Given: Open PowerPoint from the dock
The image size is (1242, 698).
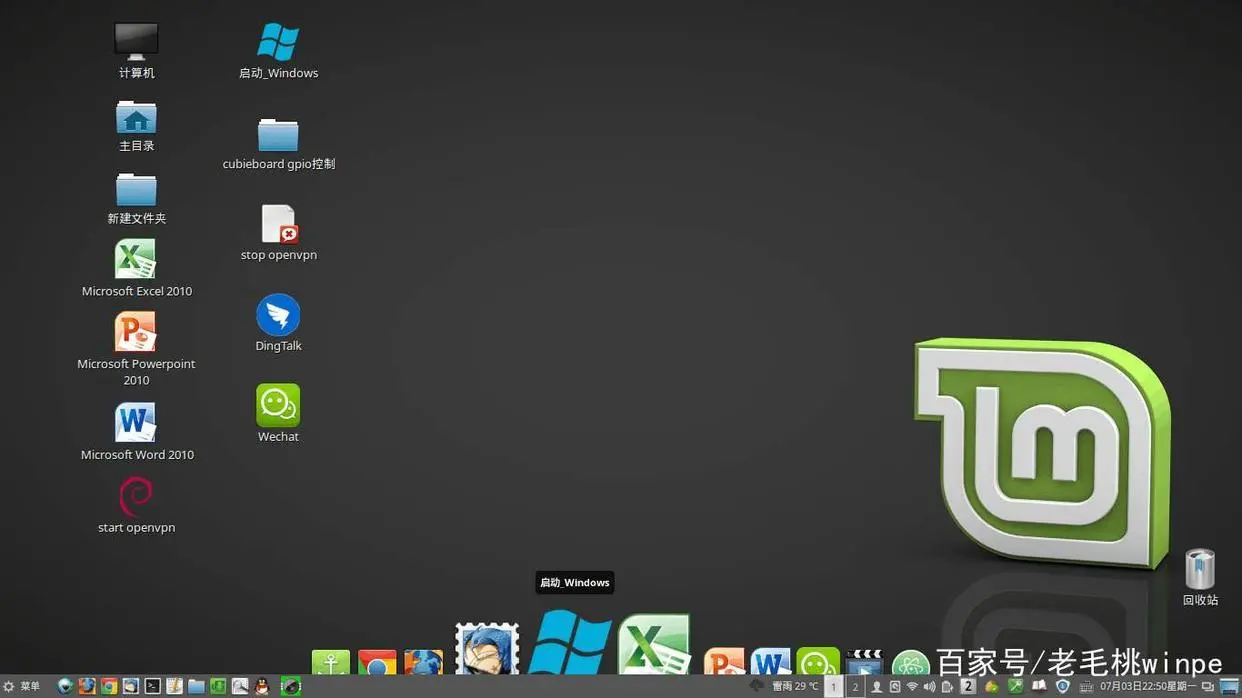Looking at the screenshot, I should tap(724, 662).
